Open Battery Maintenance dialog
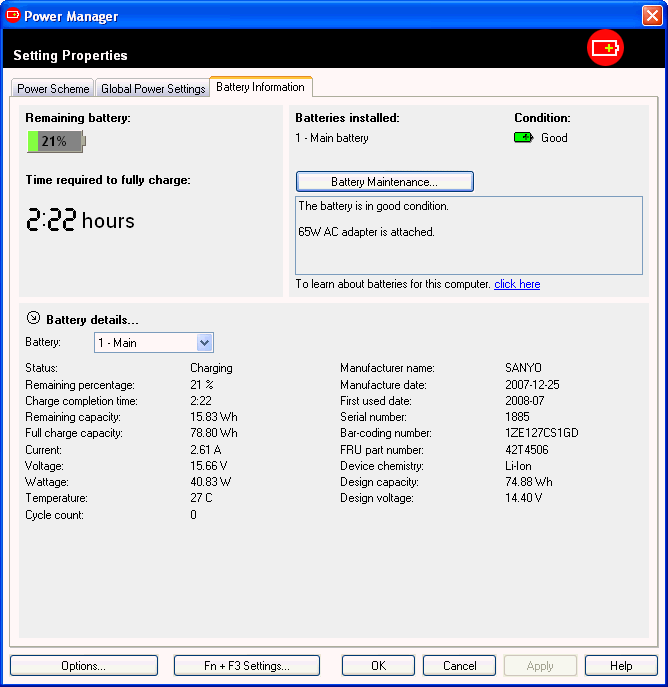The height and width of the screenshot is (687, 668). click(384, 182)
